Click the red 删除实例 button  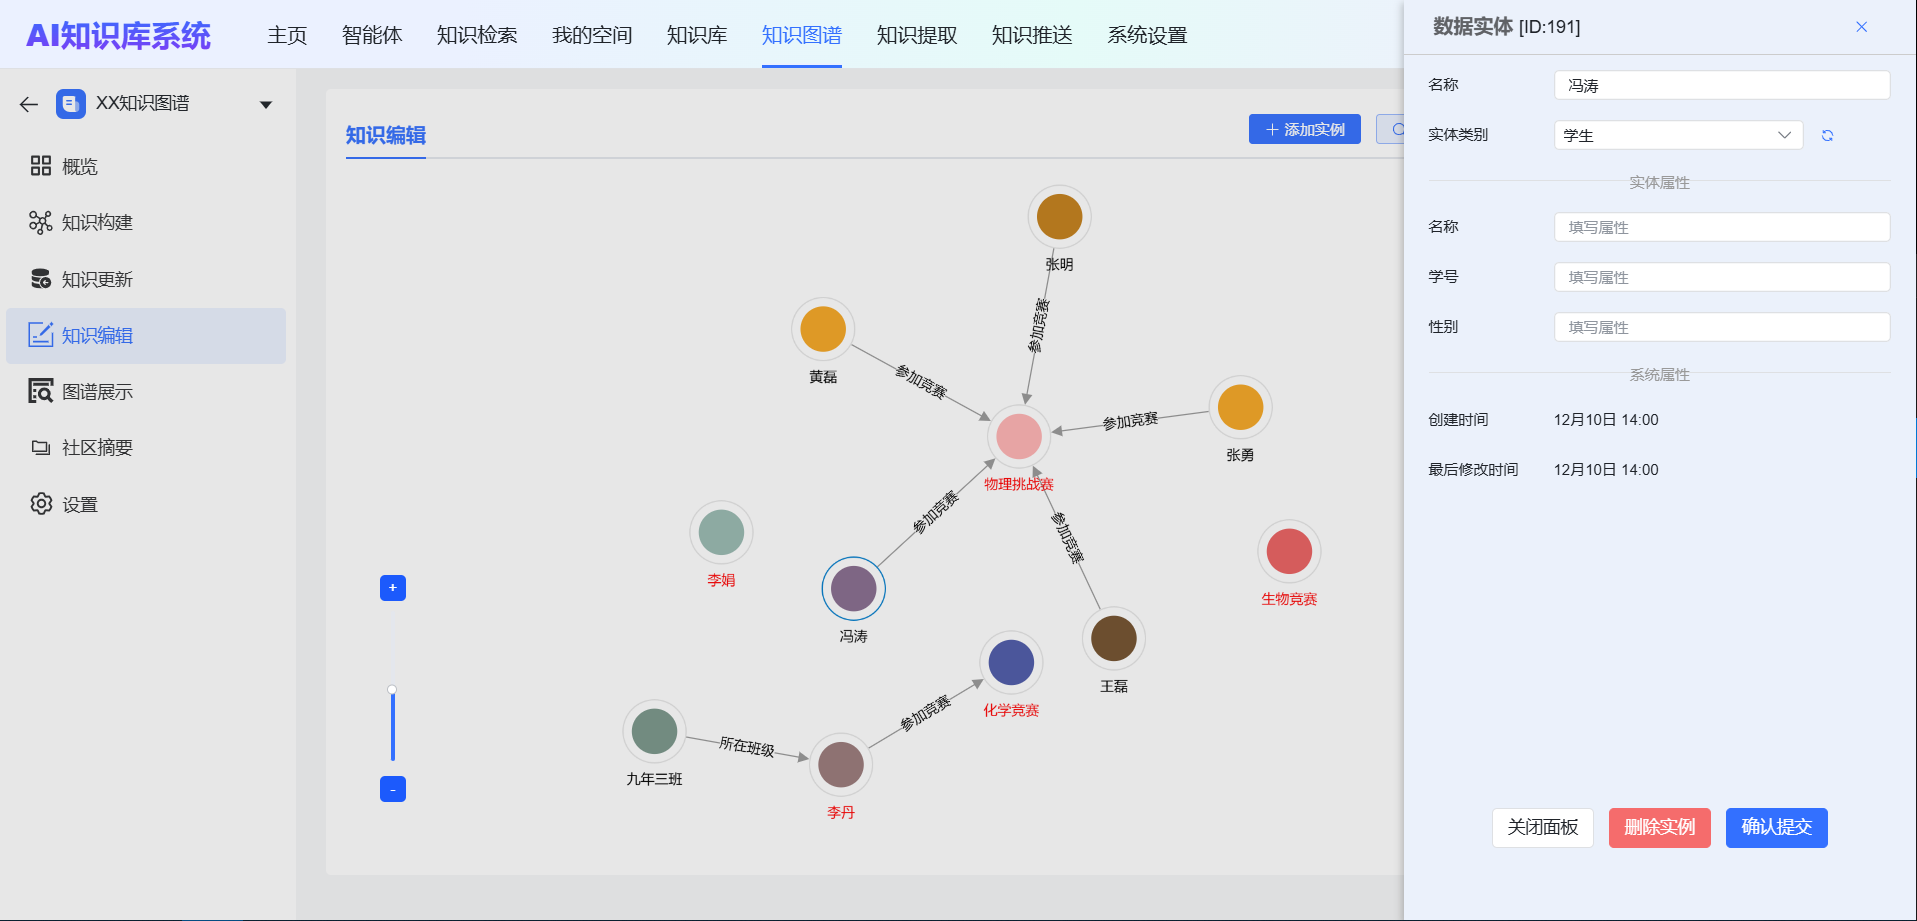click(x=1659, y=828)
